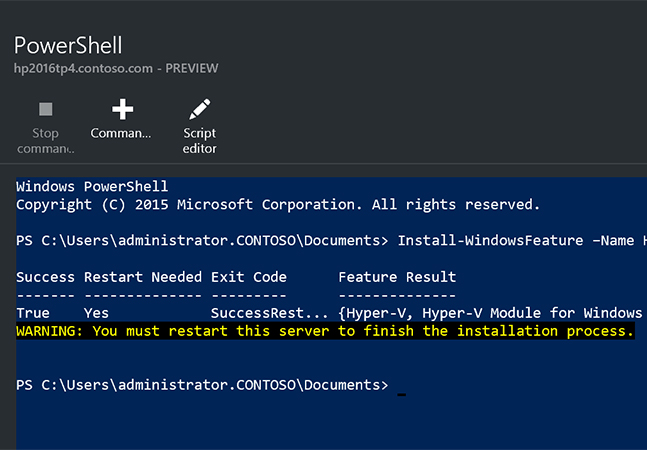Click the Stop command square icon
The width and height of the screenshot is (647, 450).
pos(46,109)
